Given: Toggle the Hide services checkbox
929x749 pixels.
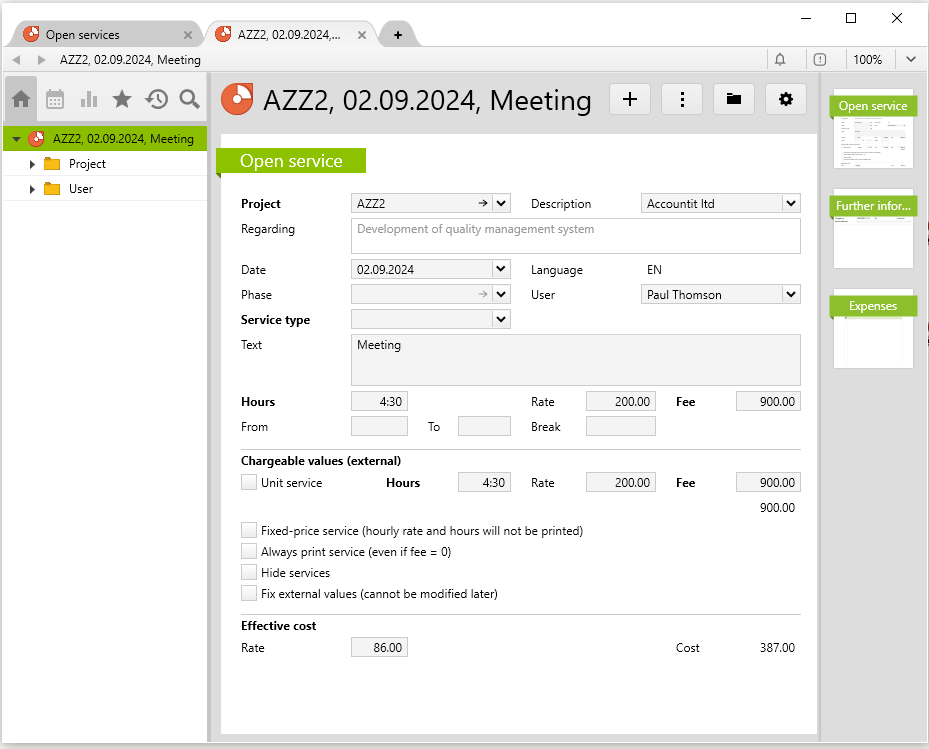Looking at the screenshot, I should 249,573.
